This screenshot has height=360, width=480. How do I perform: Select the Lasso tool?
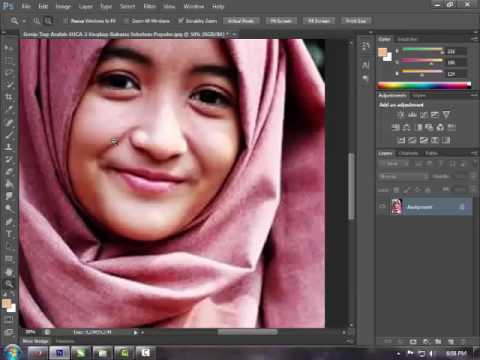point(9,73)
